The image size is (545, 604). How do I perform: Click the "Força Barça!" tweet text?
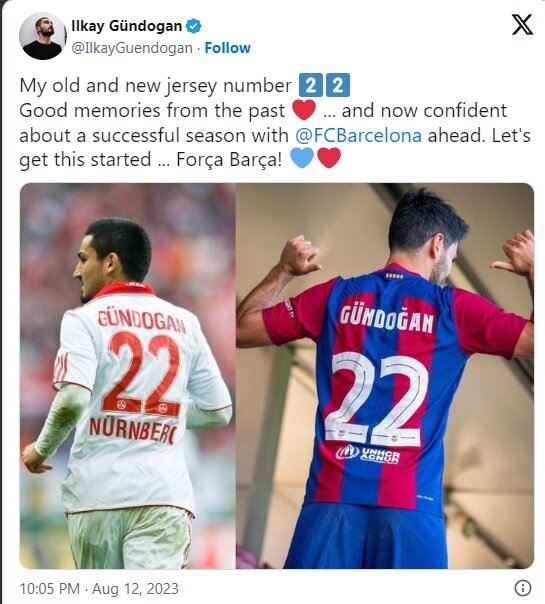pos(230,159)
